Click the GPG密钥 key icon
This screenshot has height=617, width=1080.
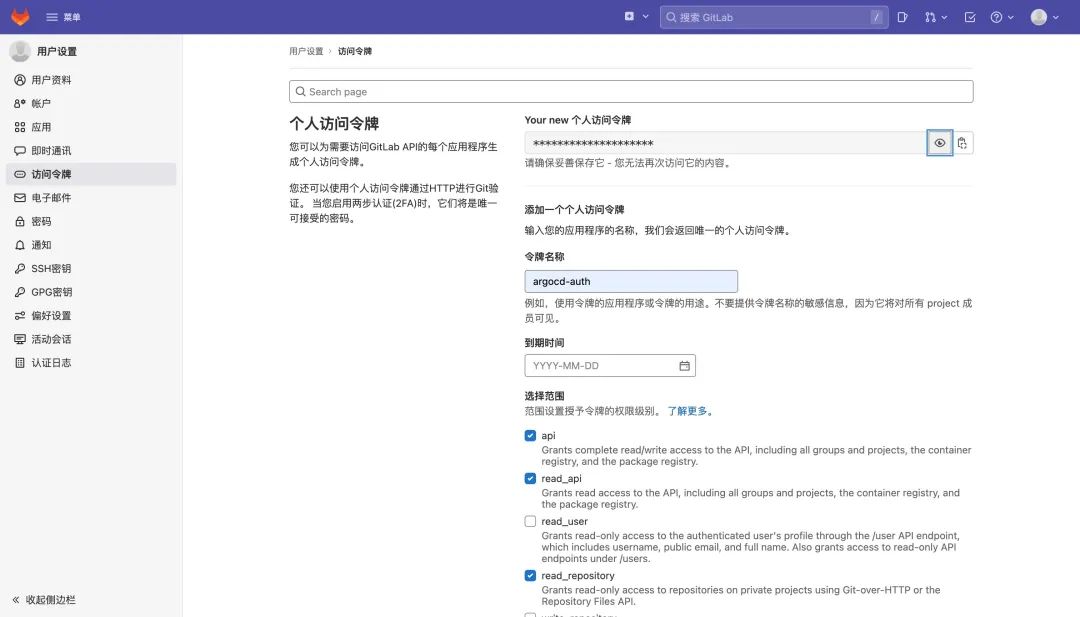(20, 292)
